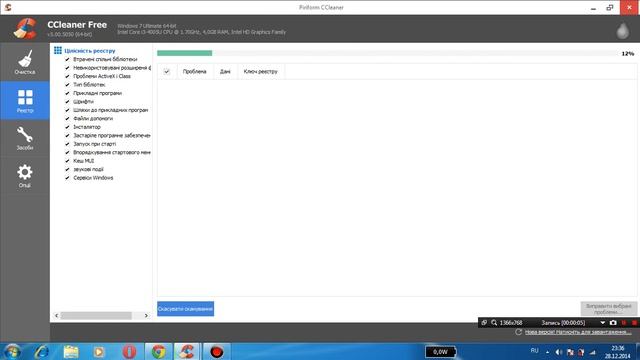Uncheck Проблеми ActiveX і Class
Screen dimensions: 640x360
(x=67, y=76)
